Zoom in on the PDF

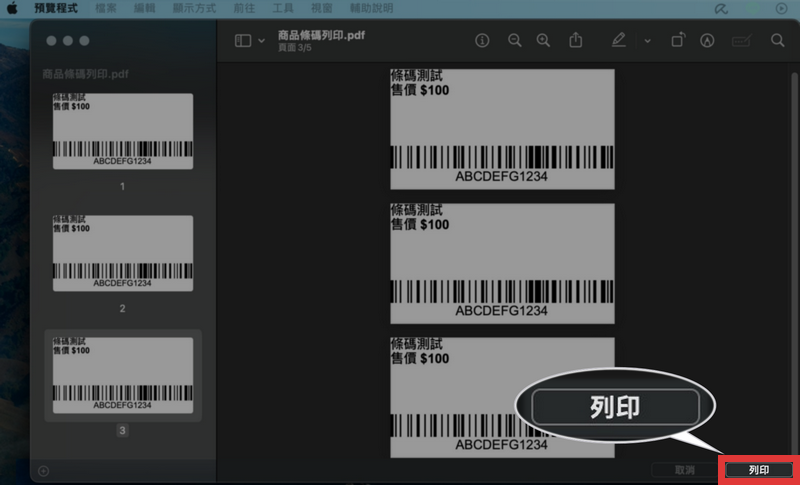pyautogui.click(x=543, y=40)
